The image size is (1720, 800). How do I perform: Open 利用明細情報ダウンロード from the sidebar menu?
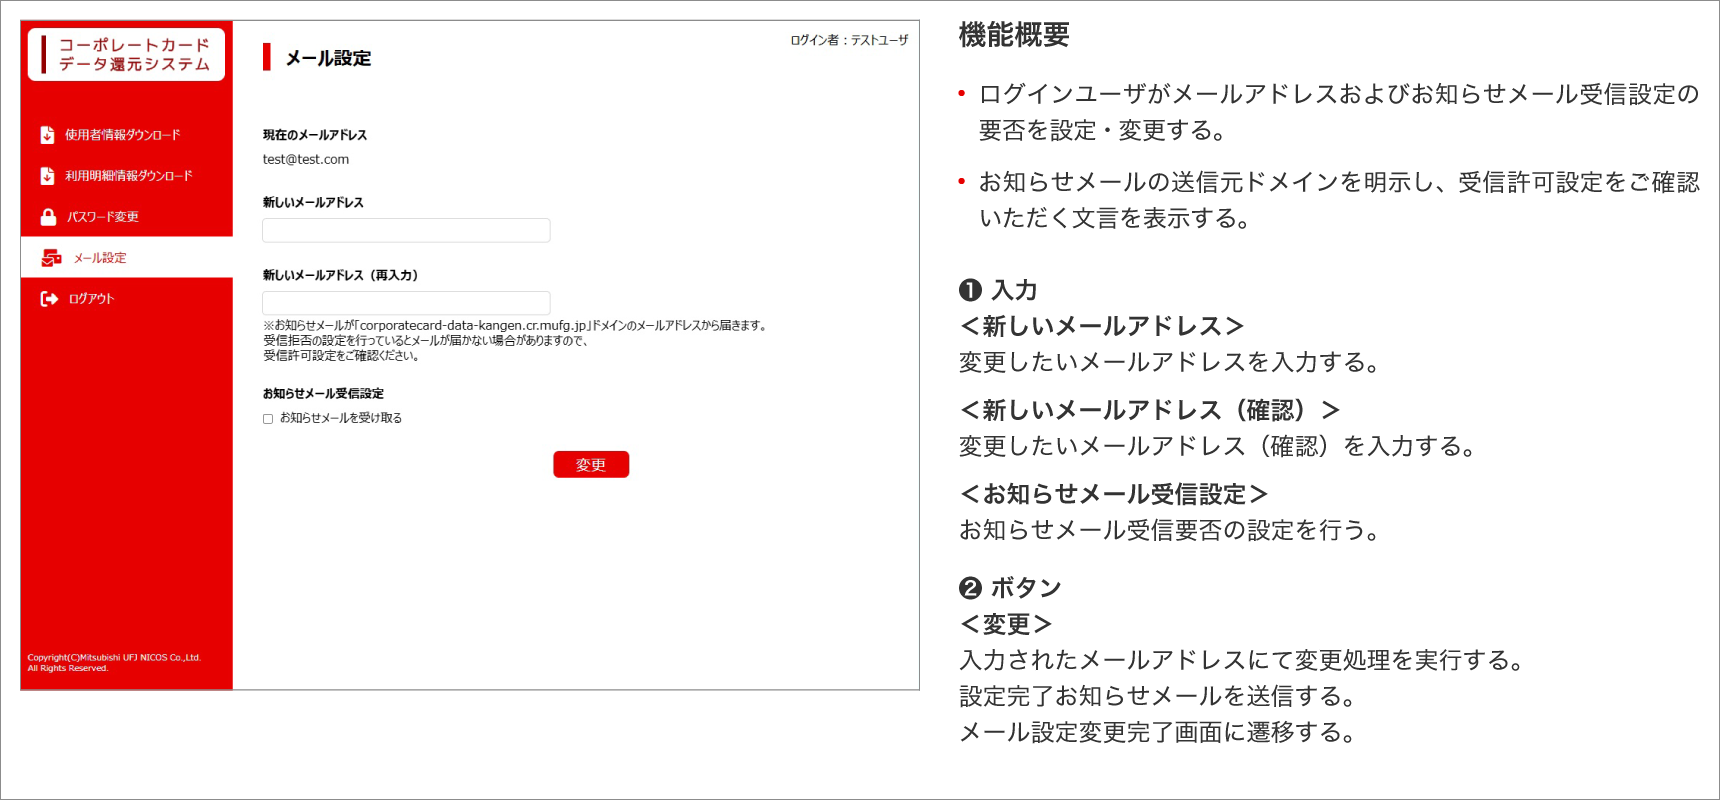129,176
